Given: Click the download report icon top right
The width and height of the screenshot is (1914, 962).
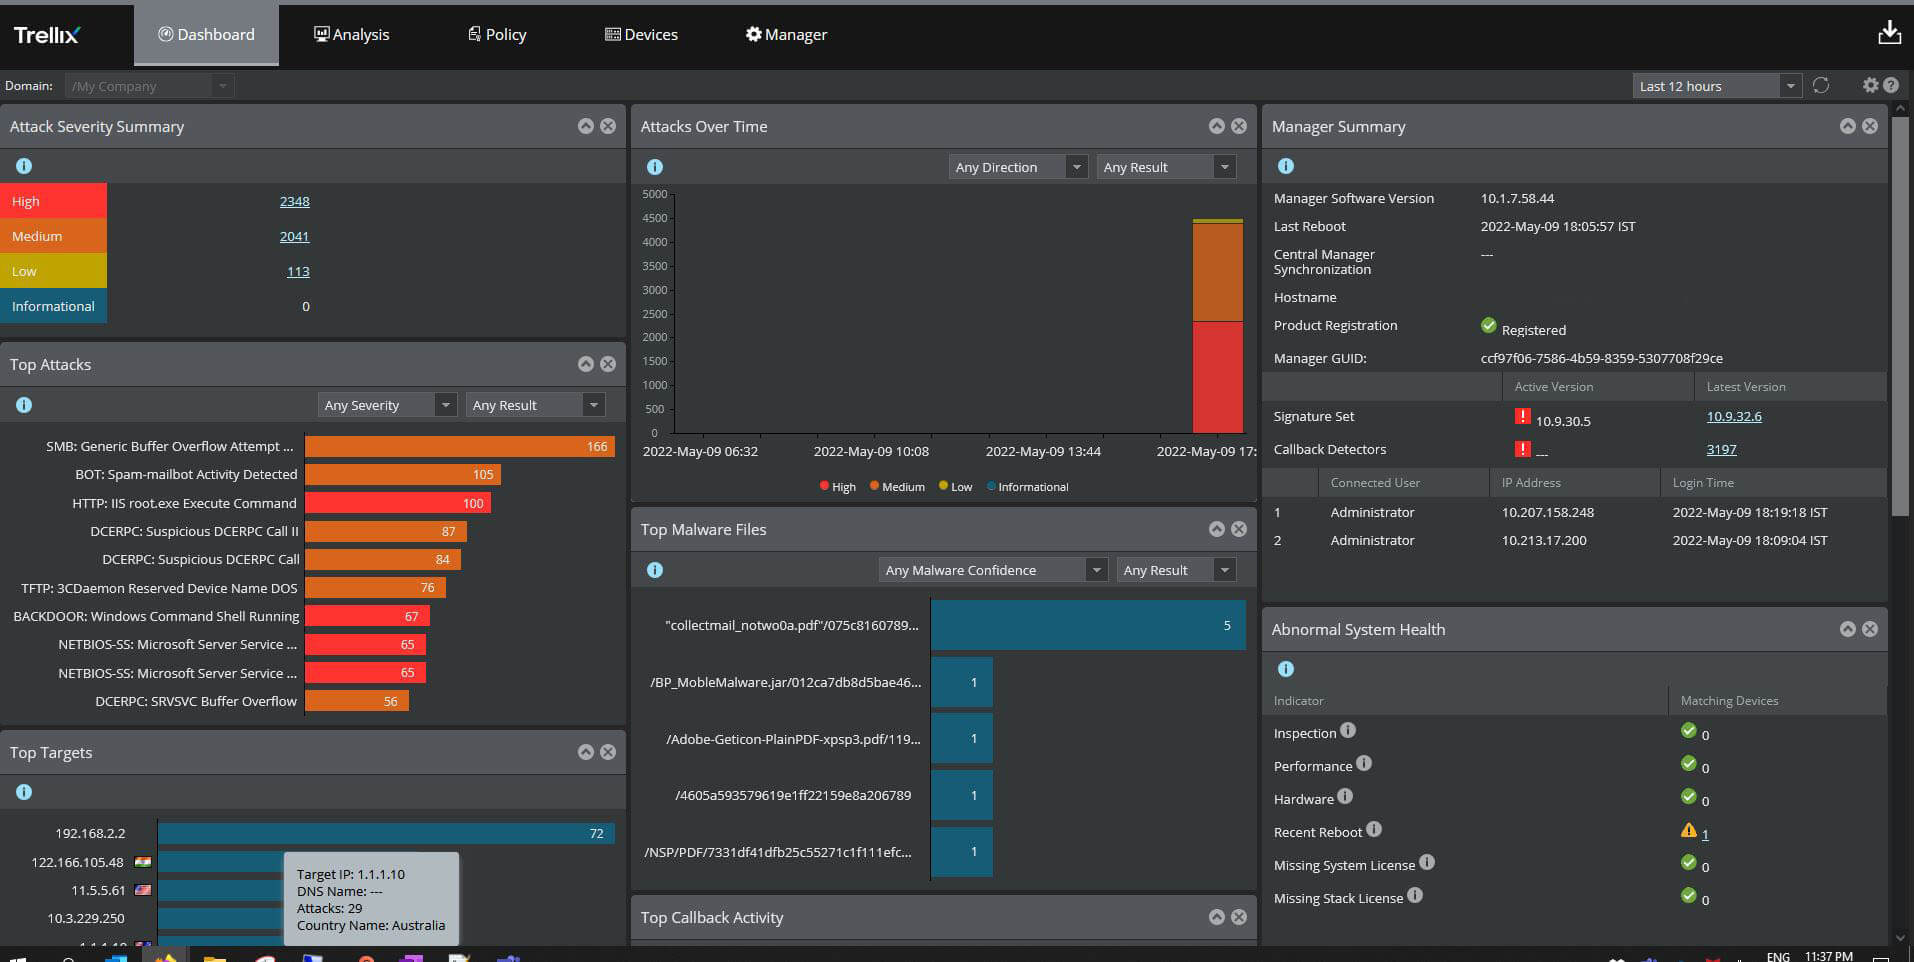Looking at the screenshot, I should click(x=1890, y=32).
